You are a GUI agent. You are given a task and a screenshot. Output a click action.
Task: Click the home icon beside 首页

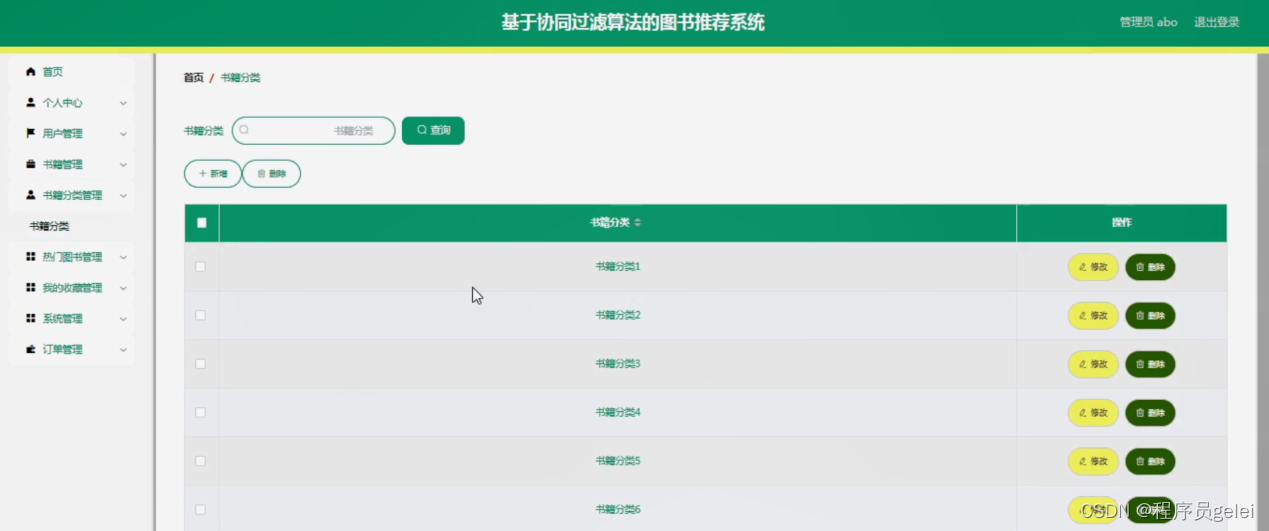coord(31,72)
